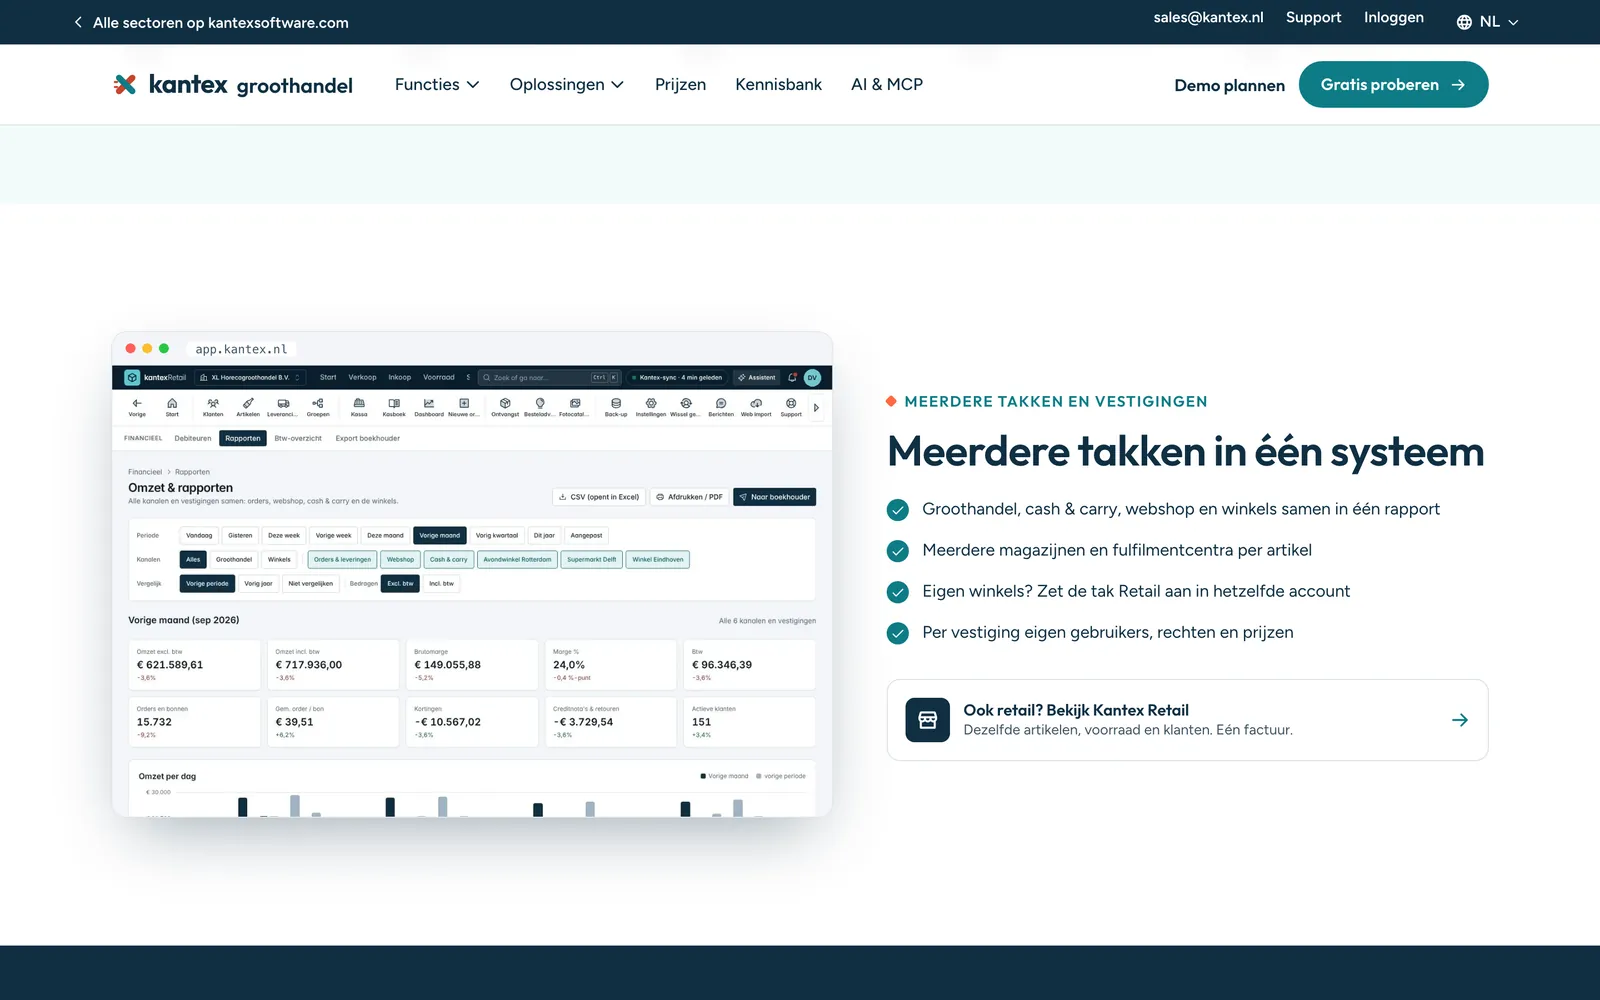The image size is (1600, 1000).
Task: Go back to all sectors on kantexsoftware.com
Action: tap(211, 22)
